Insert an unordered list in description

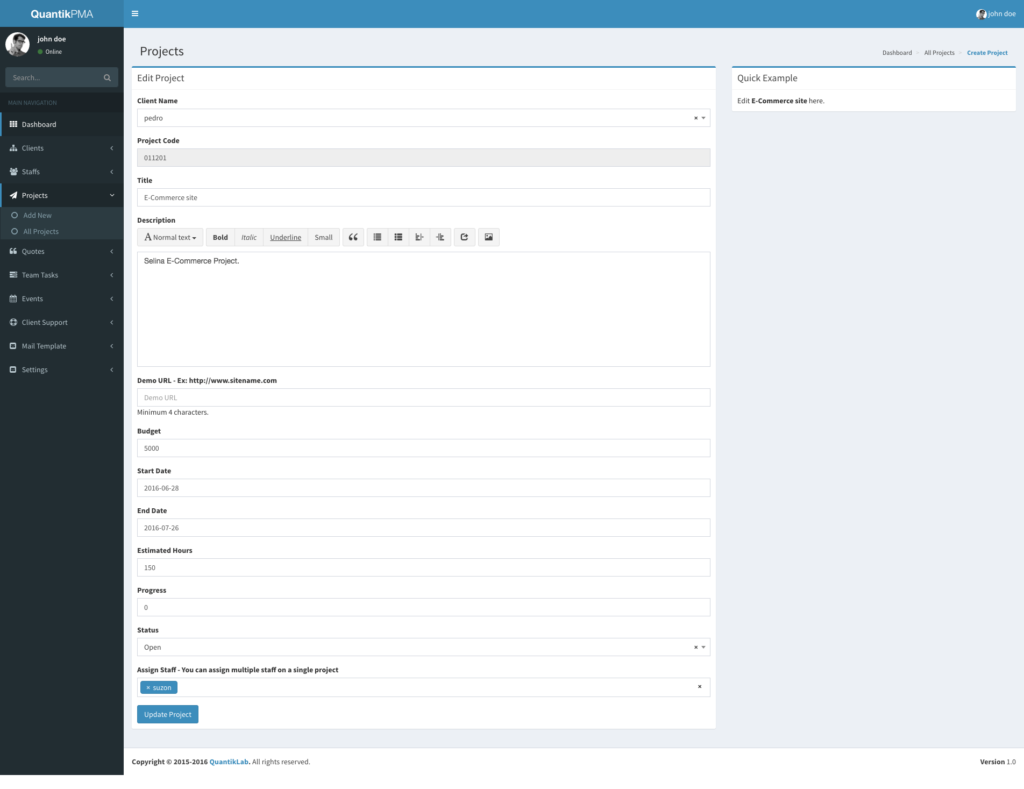point(377,237)
